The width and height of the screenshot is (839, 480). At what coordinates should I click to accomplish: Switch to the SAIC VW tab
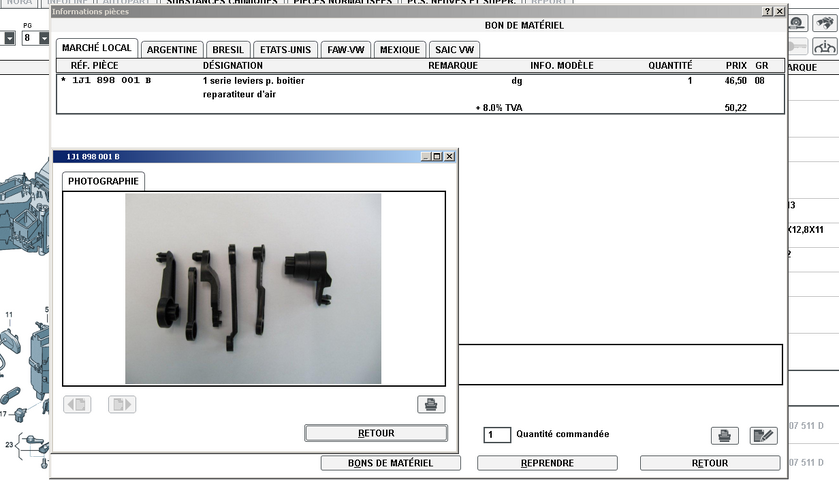click(455, 49)
